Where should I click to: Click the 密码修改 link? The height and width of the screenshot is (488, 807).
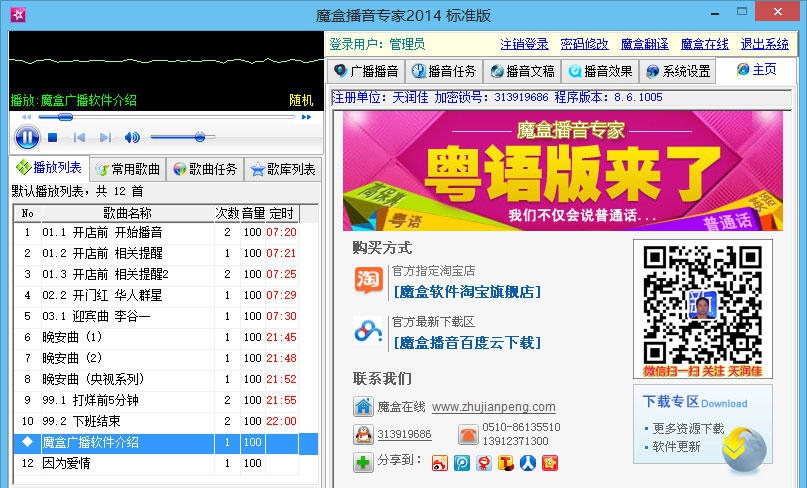coord(584,44)
